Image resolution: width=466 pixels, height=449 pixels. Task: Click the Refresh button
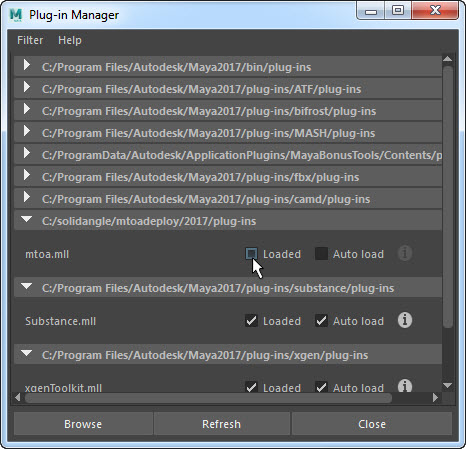click(221, 424)
